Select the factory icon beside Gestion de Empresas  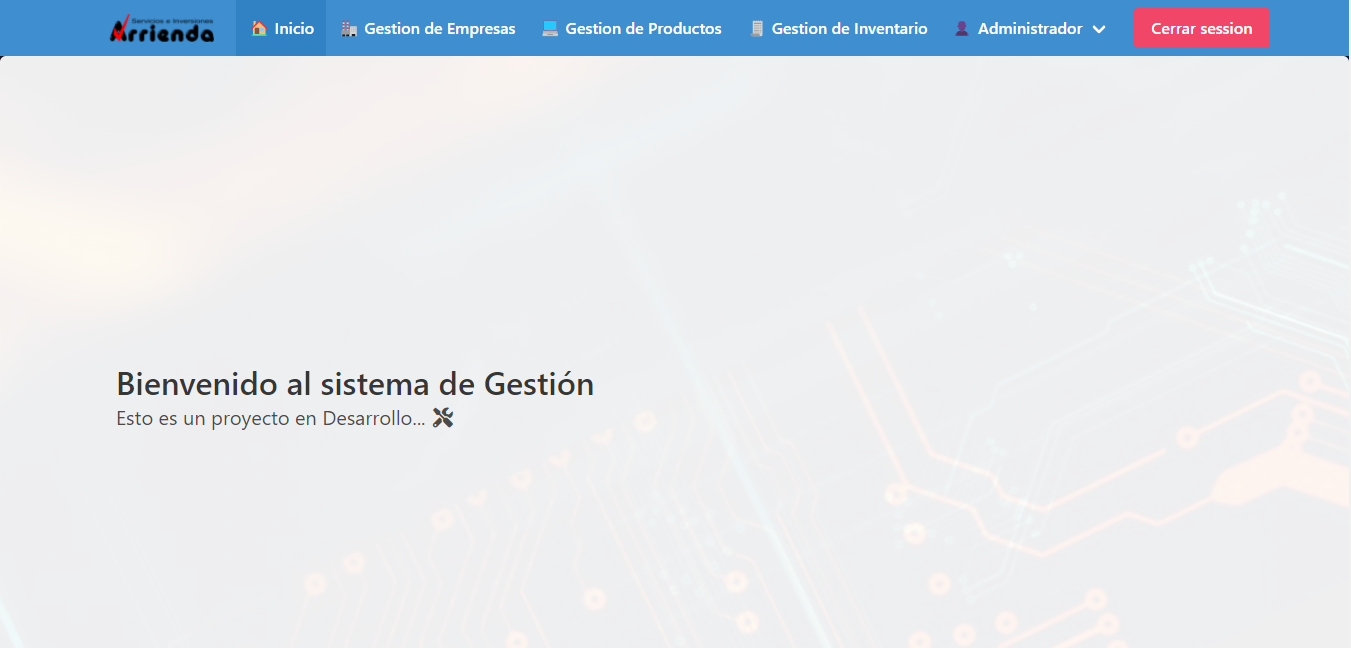click(347, 28)
